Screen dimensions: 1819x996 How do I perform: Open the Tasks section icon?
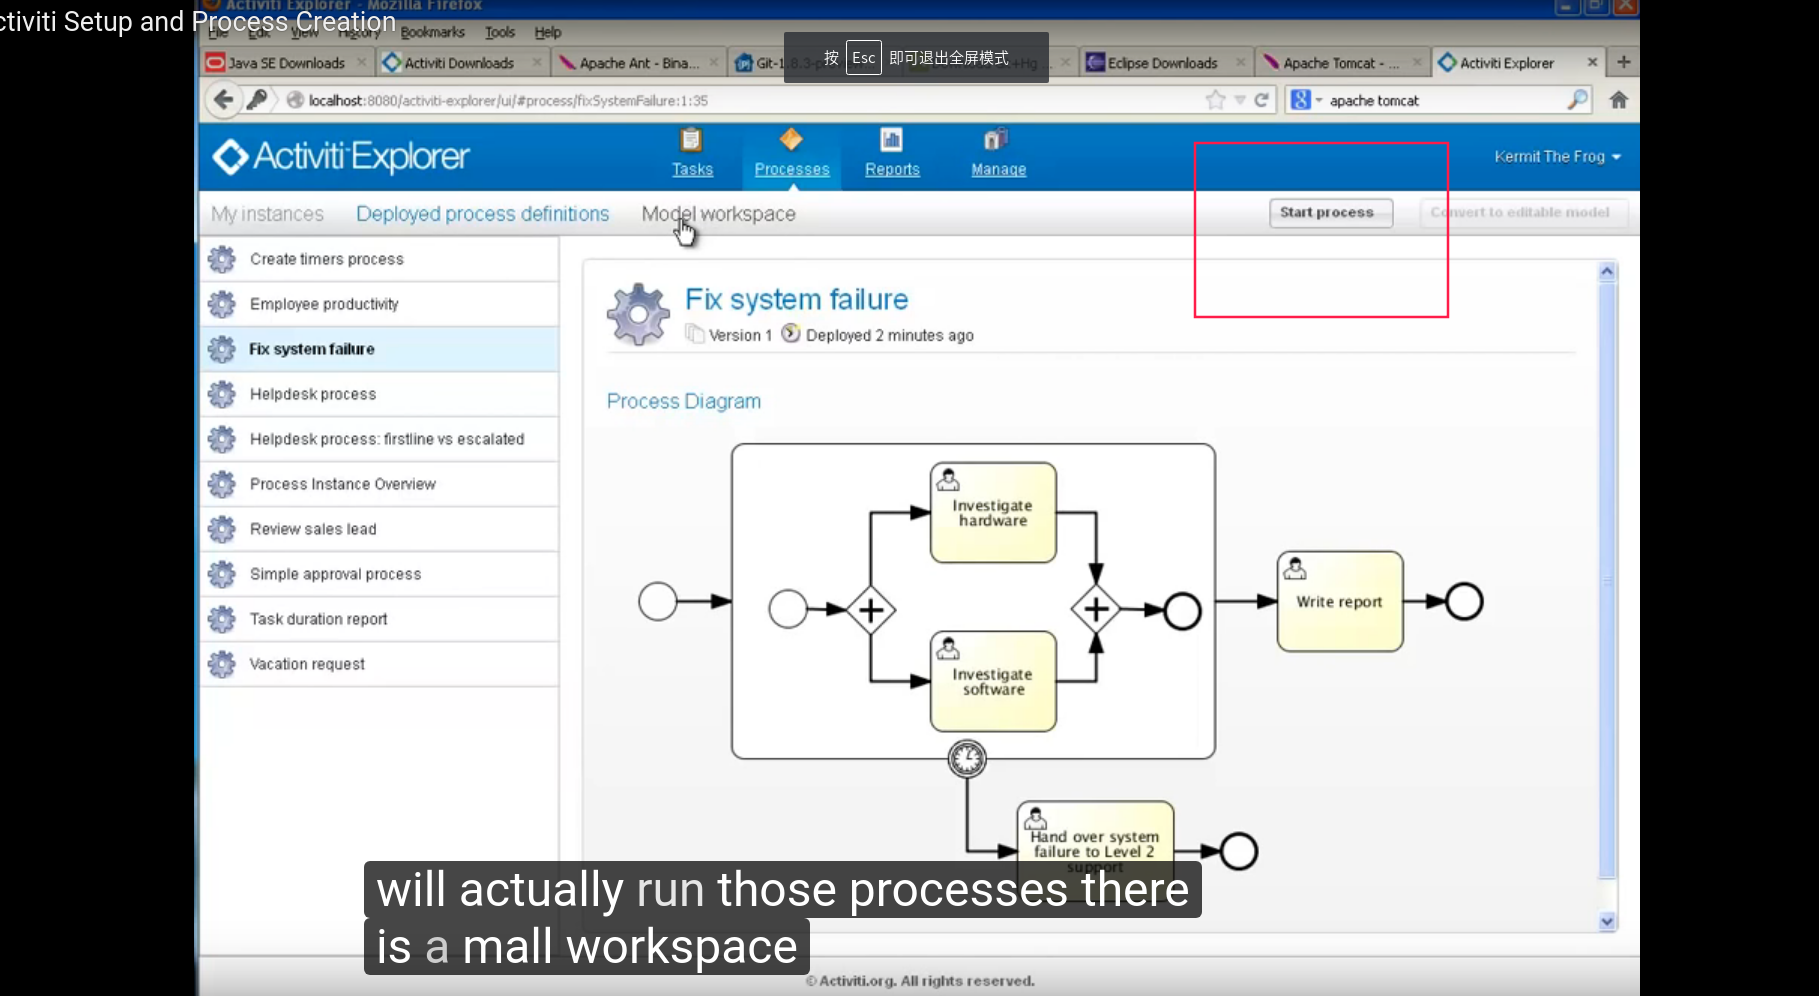tap(691, 140)
